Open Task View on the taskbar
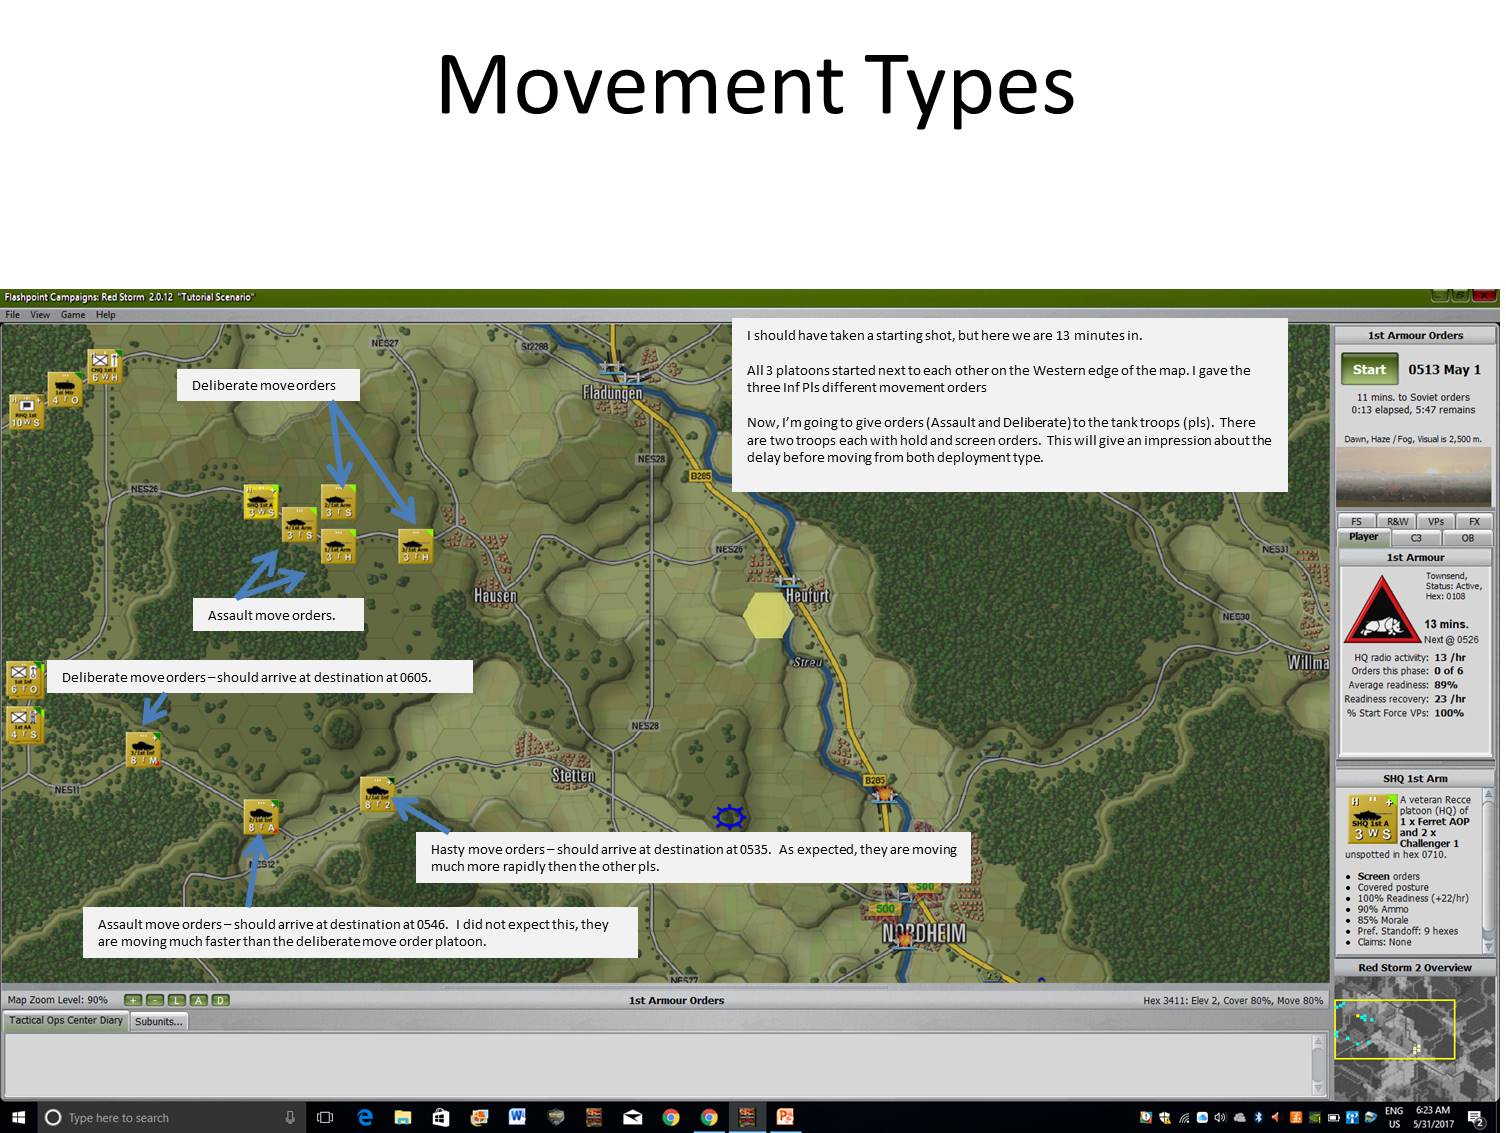This screenshot has height=1133, width=1506. (x=325, y=1117)
